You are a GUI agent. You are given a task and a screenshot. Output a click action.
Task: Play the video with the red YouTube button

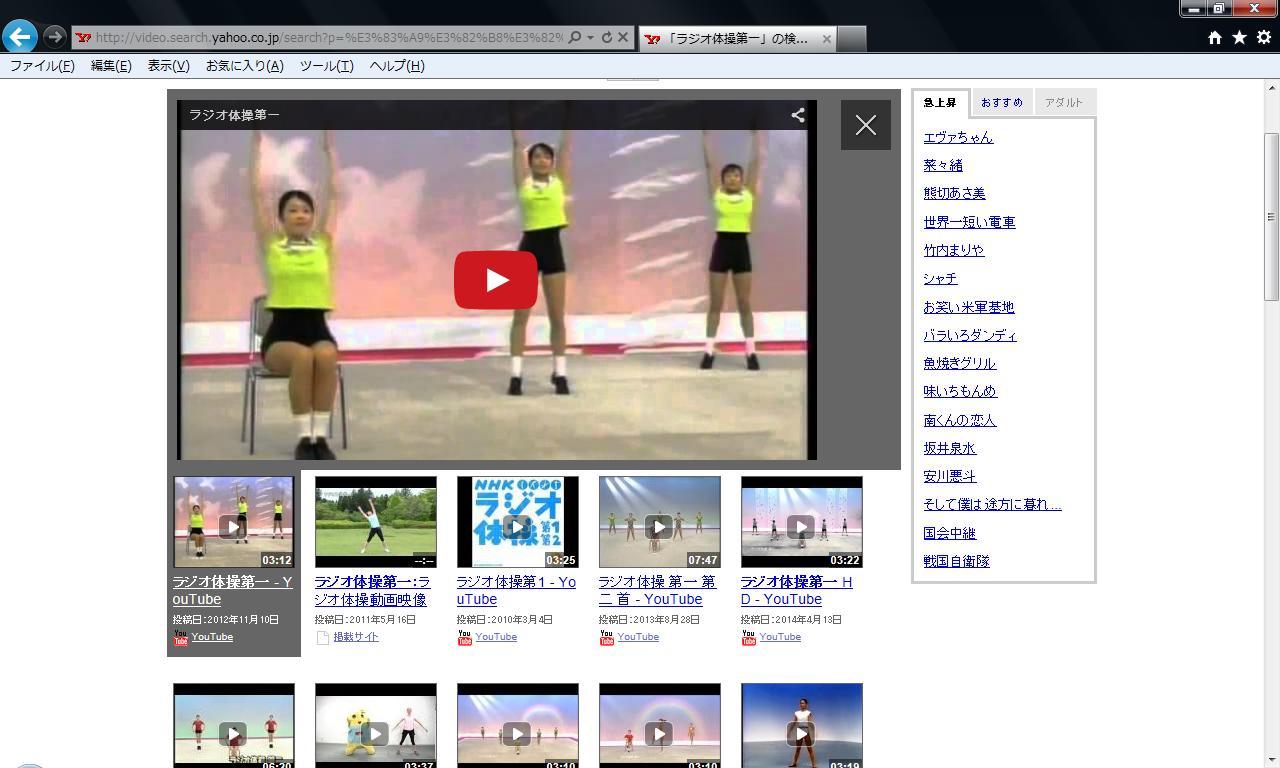pyautogui.click(x=496, y=280)
